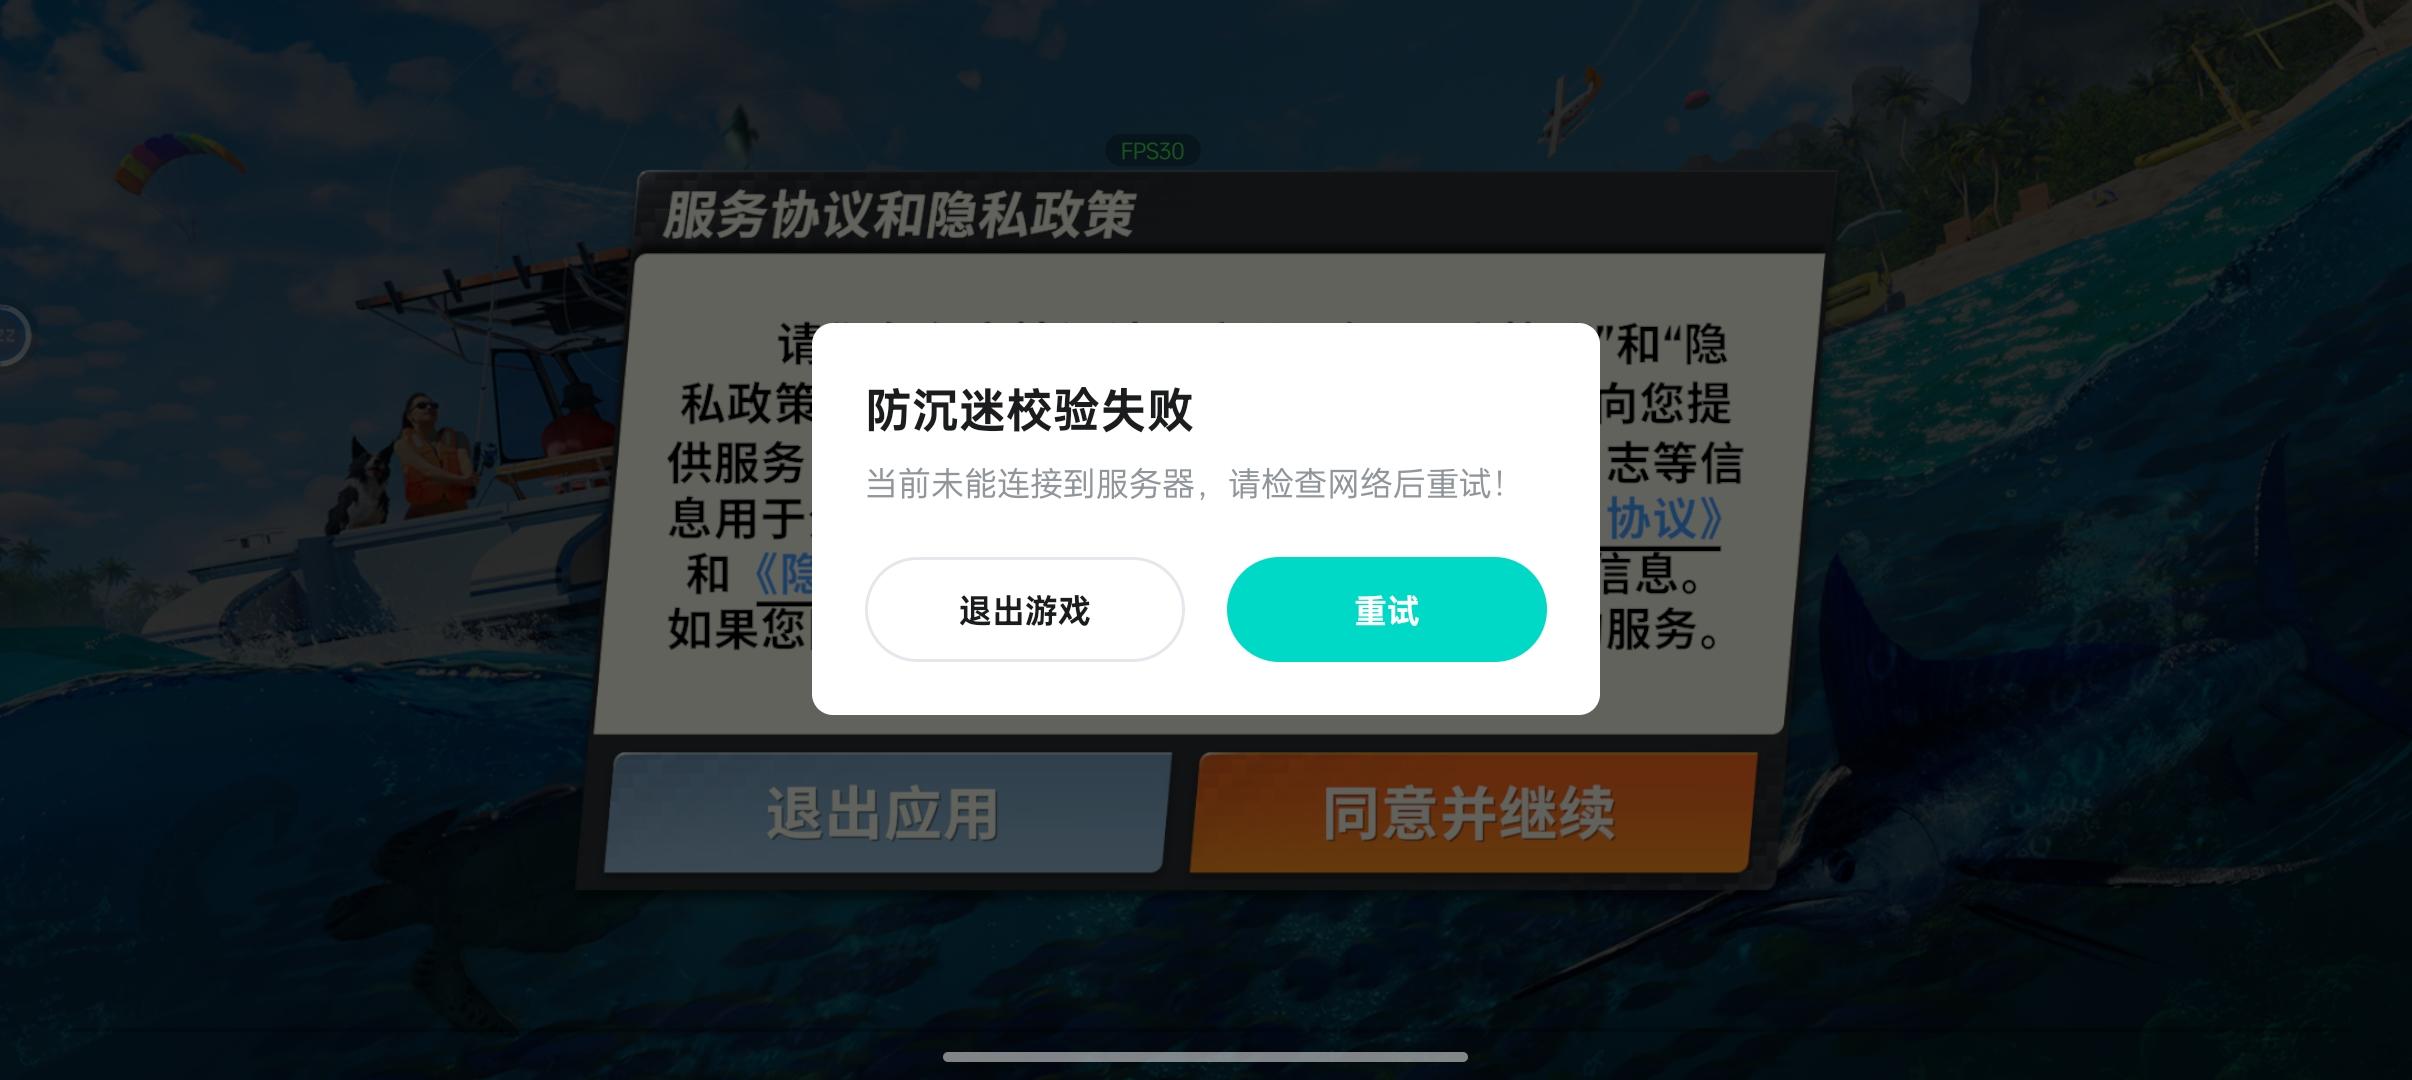
Task: Tap the black and white dog on the boat
Action: click(357, 485)
